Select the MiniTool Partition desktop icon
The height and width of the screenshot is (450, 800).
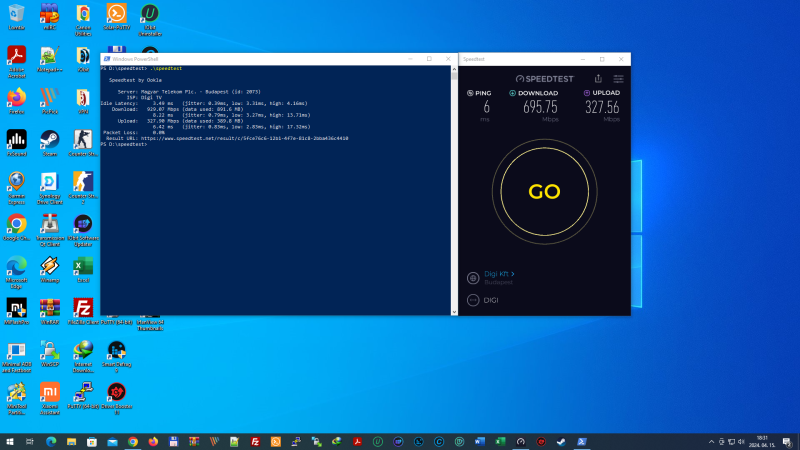16,398
